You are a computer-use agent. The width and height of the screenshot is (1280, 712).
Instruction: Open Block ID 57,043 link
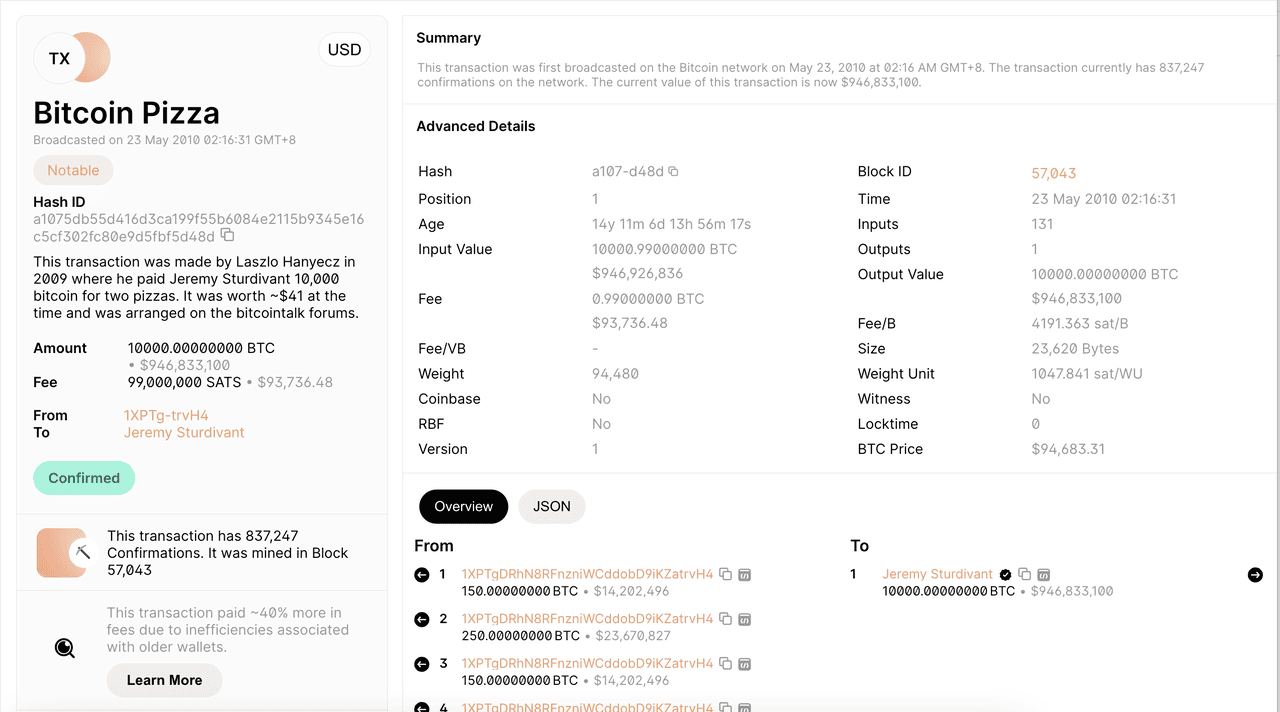point(1054,173)
